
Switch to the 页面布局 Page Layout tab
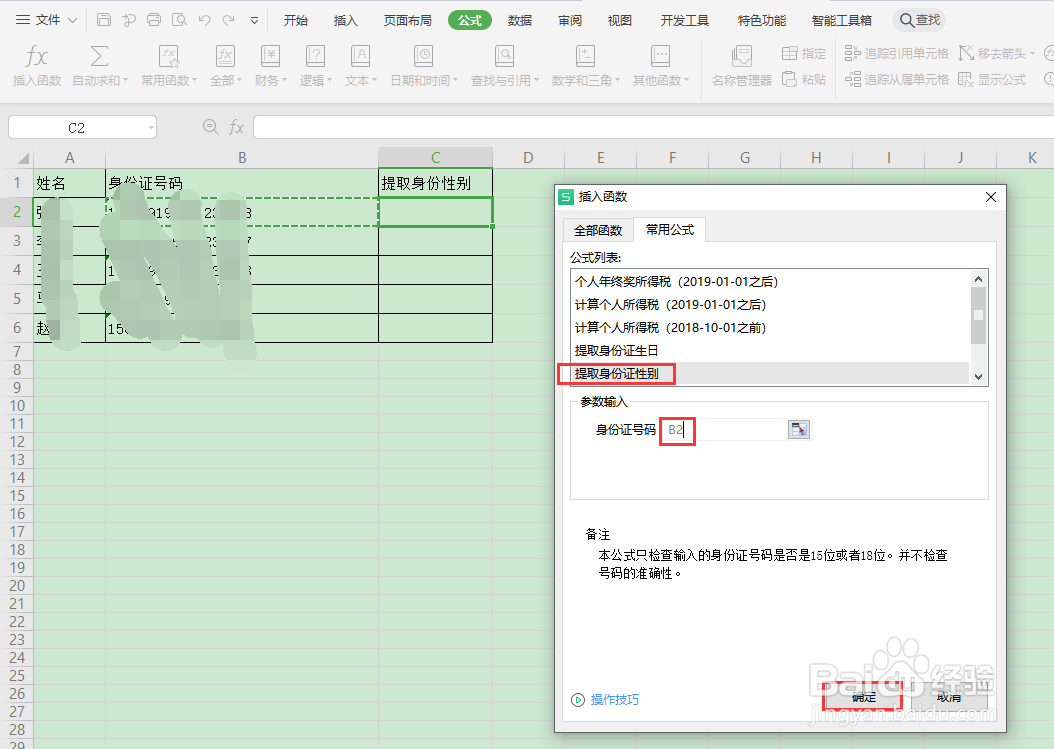(407, 20)
